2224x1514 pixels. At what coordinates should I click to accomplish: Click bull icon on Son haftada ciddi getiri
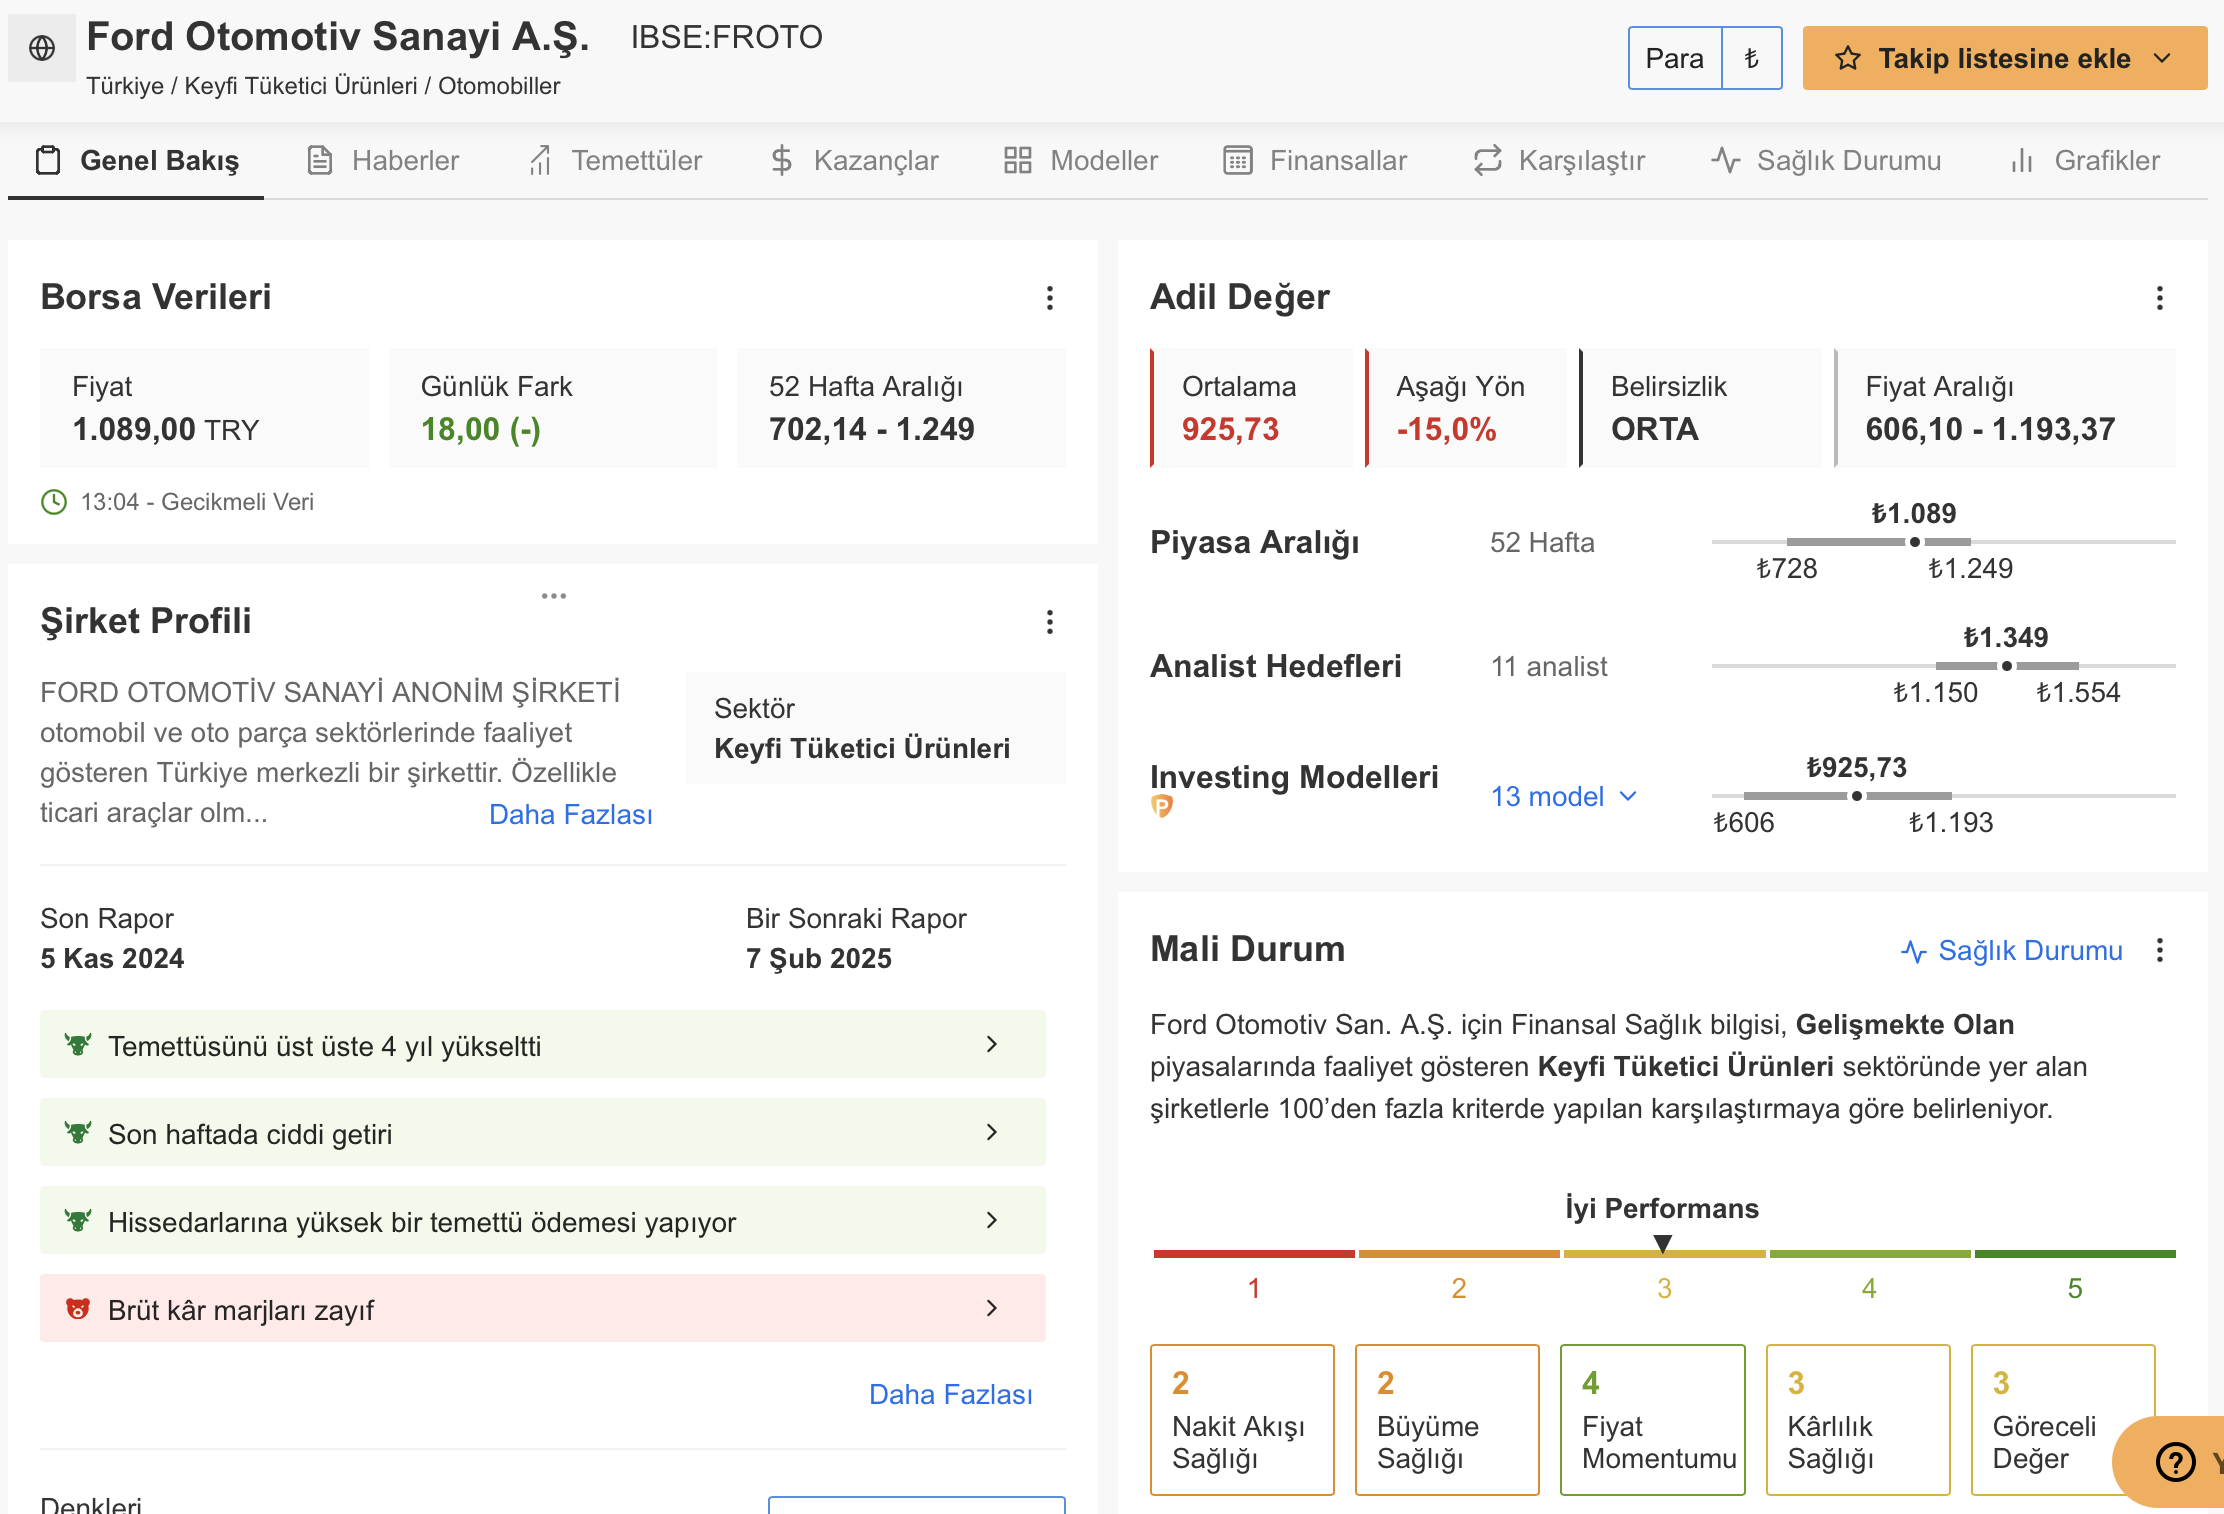(78, 1133)
